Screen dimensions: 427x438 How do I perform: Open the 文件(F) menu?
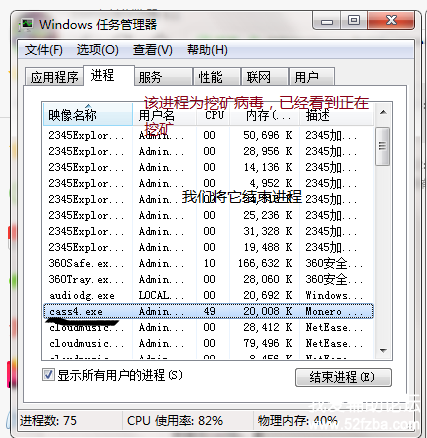tap(44, 50)
